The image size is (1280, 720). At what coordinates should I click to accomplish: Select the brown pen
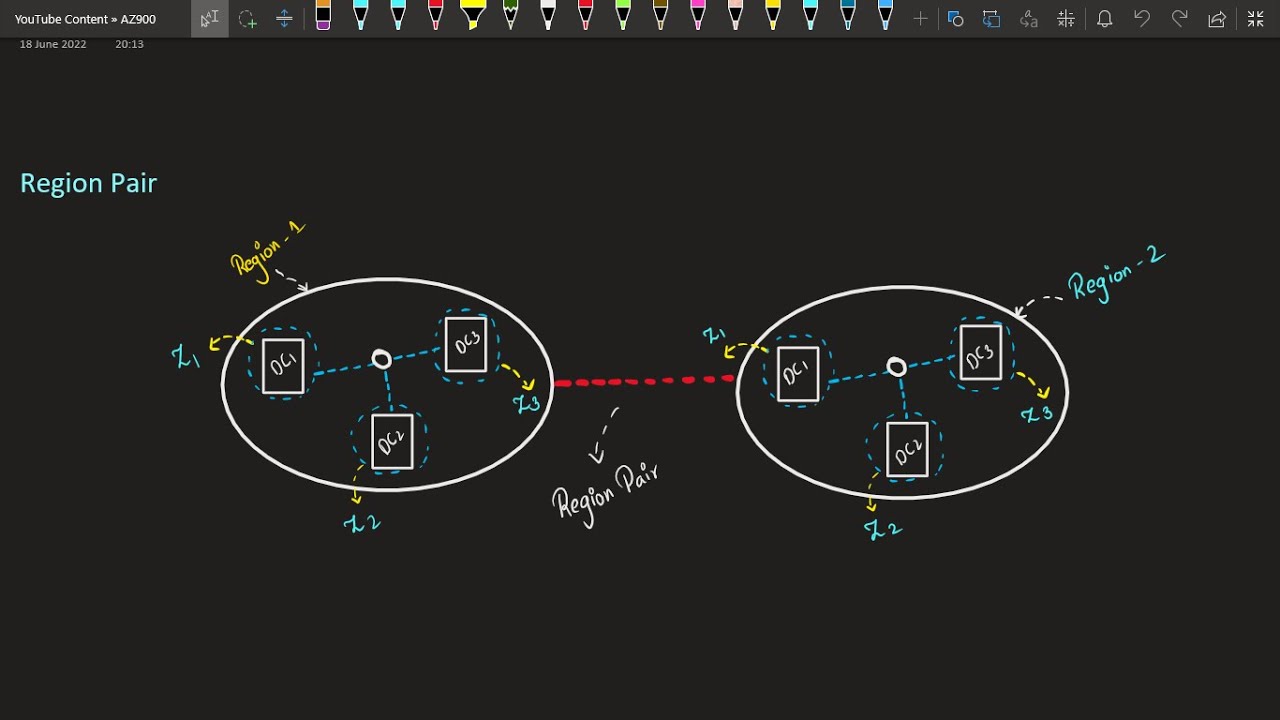(x=661, y=16)
